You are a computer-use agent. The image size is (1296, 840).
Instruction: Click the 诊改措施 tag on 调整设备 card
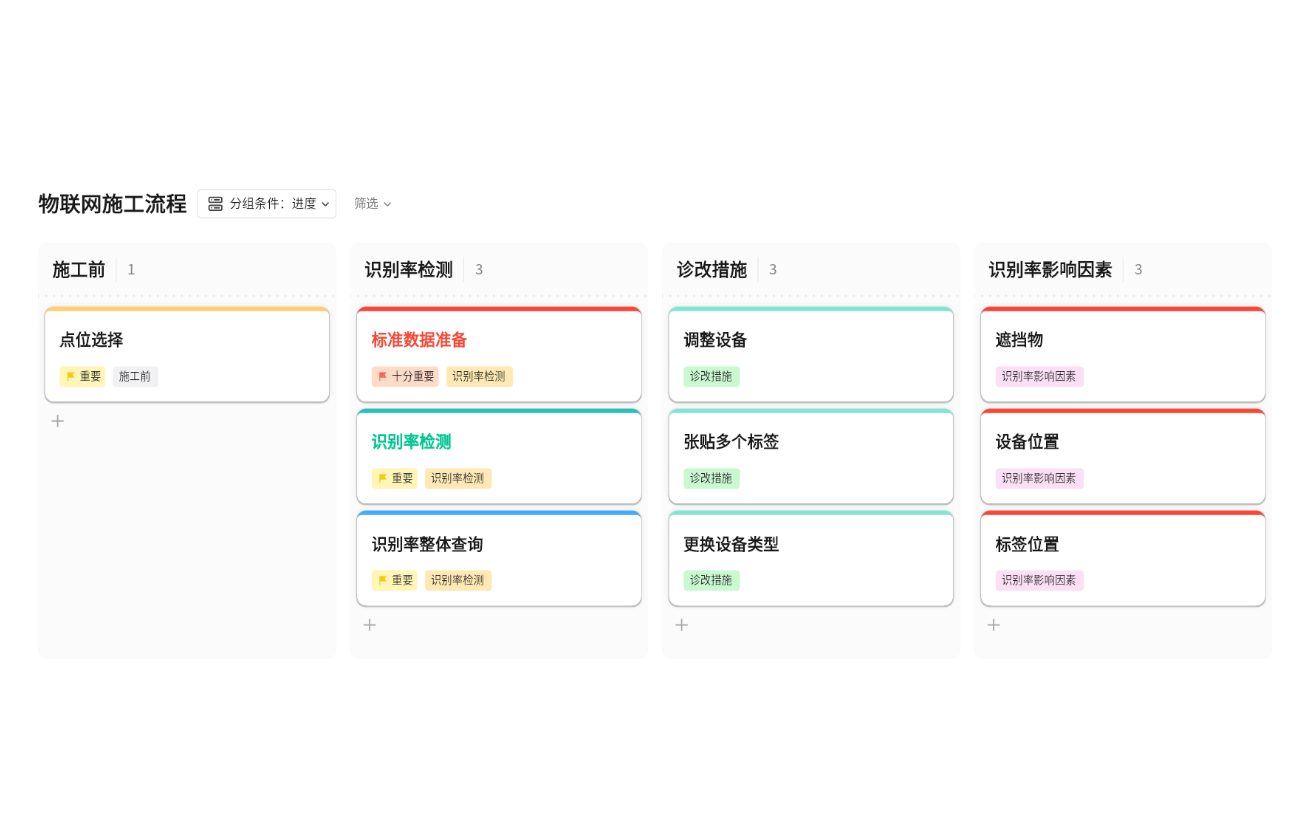click(x=711, y=377)
